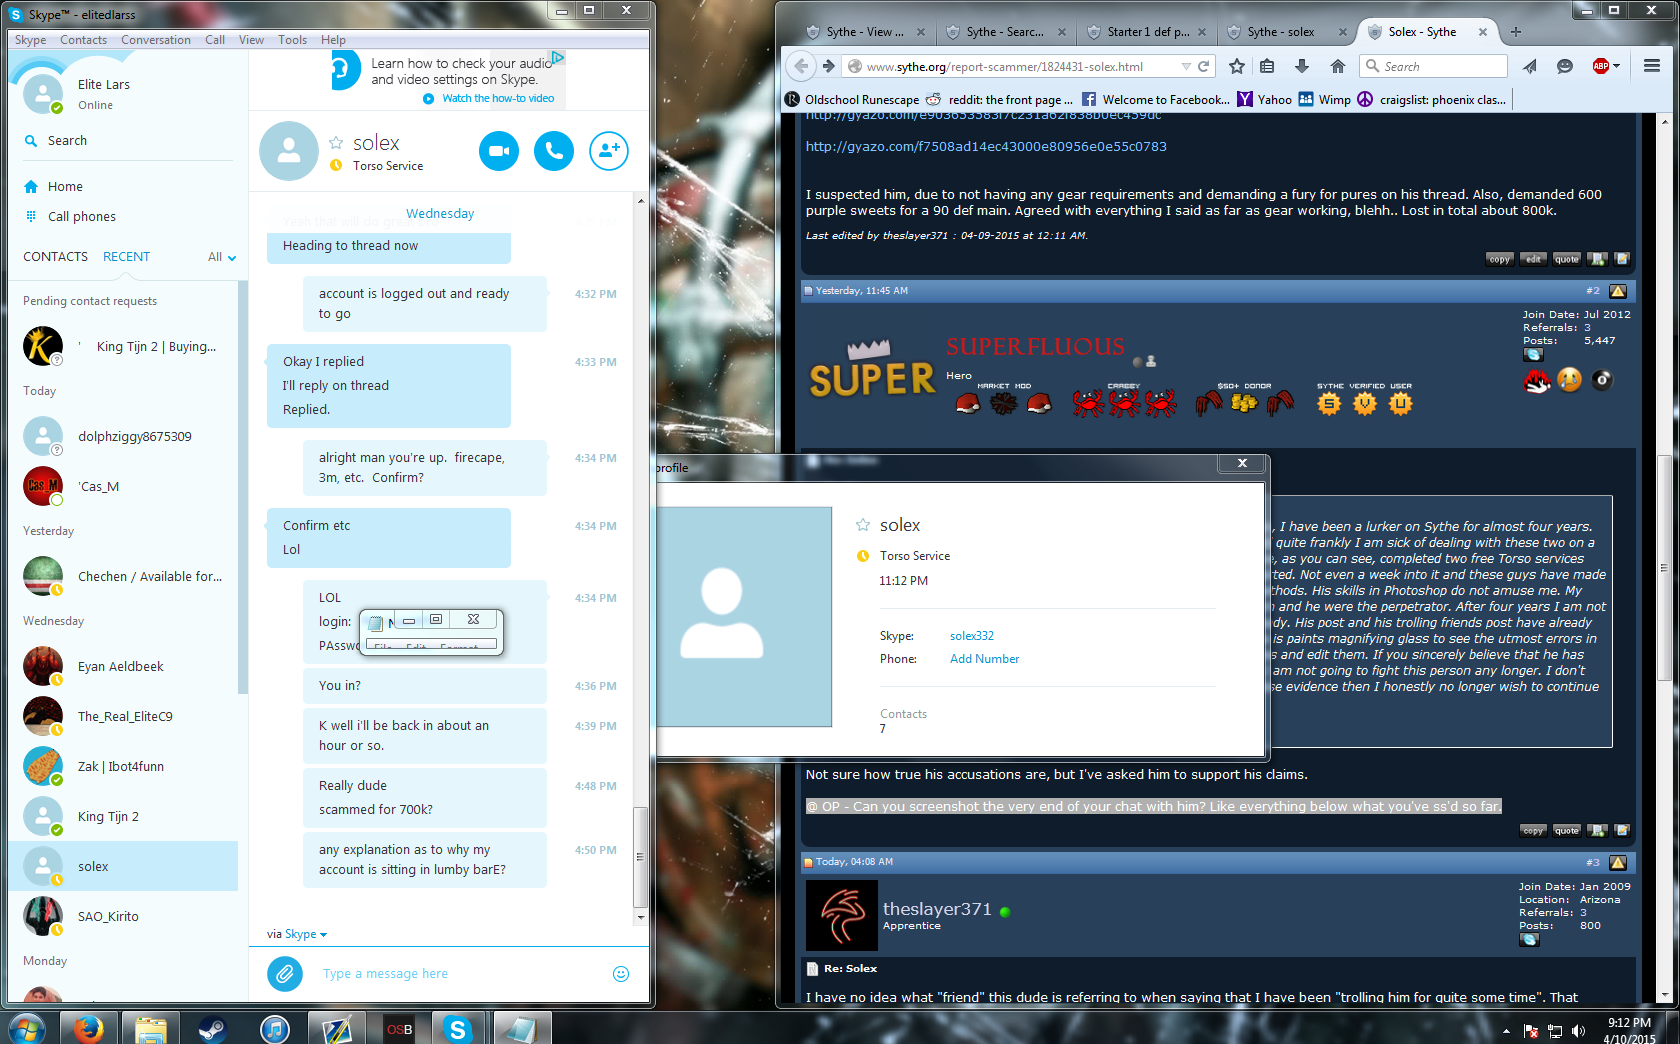1680x1044 pixels.
Task: Open conversation with The_Real_EliteC9
Action: (x=123, y=717)
